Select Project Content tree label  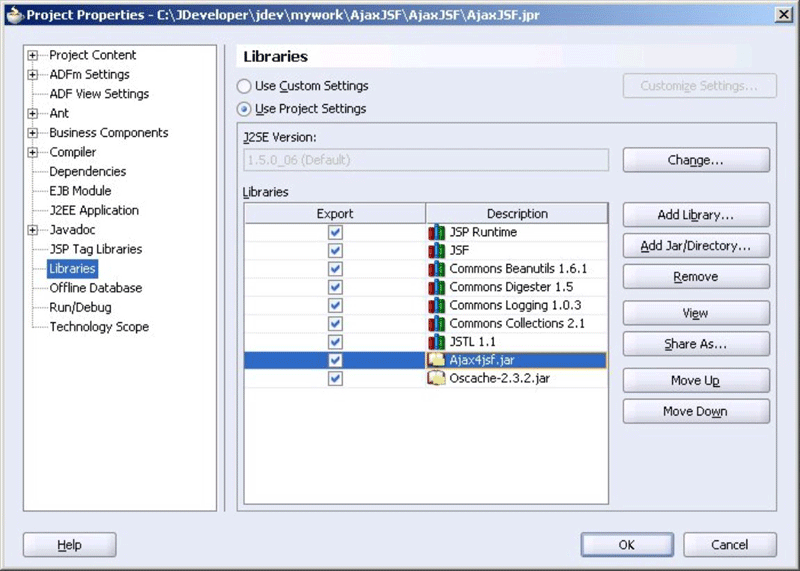(x=92, y=55)
